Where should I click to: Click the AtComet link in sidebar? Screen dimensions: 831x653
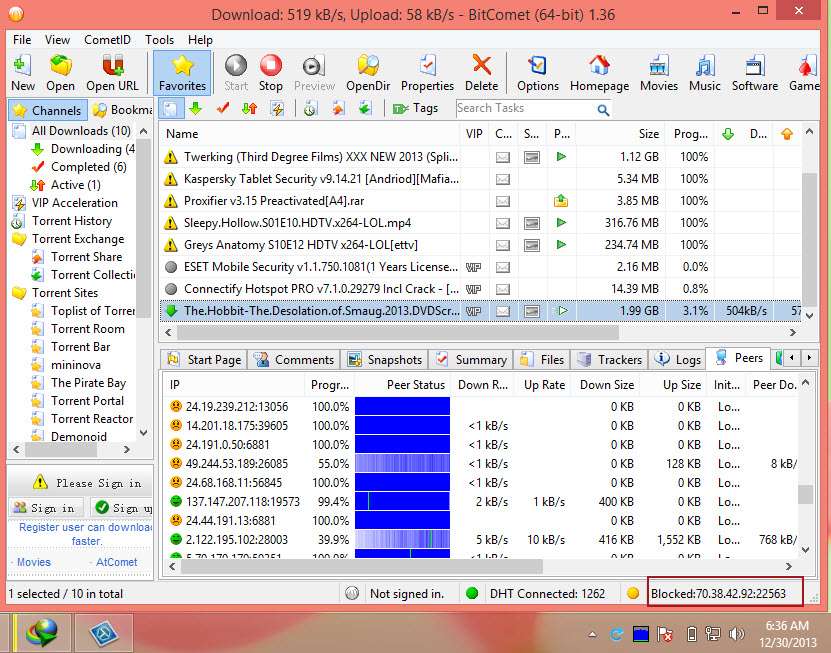116,562
